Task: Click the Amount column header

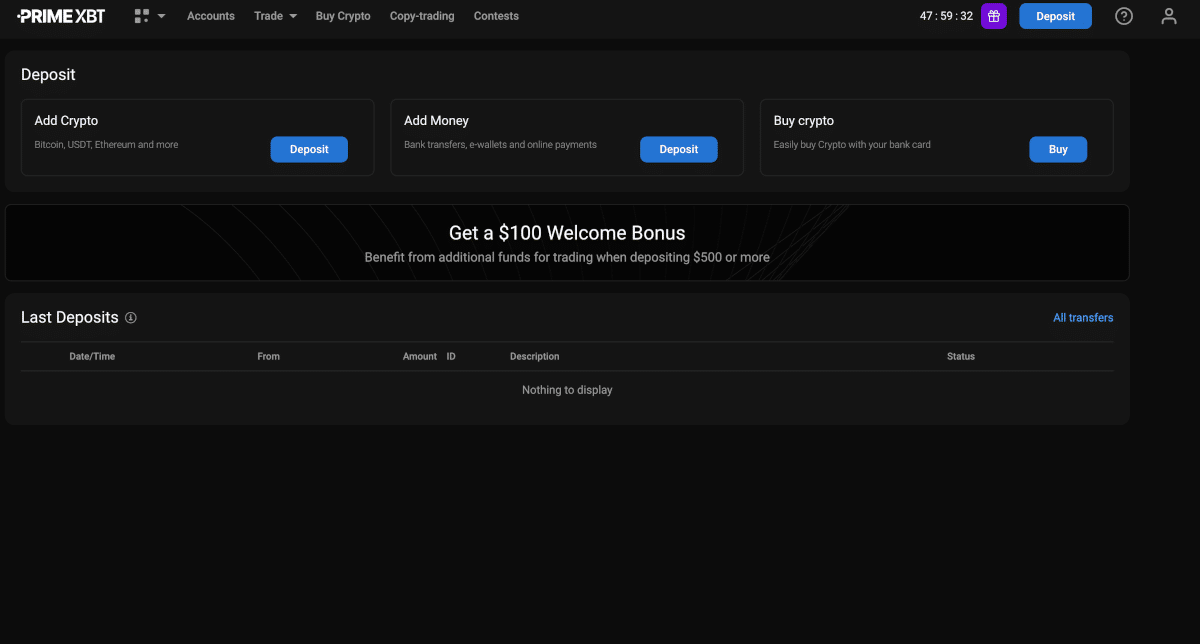Action: point(420,356)
